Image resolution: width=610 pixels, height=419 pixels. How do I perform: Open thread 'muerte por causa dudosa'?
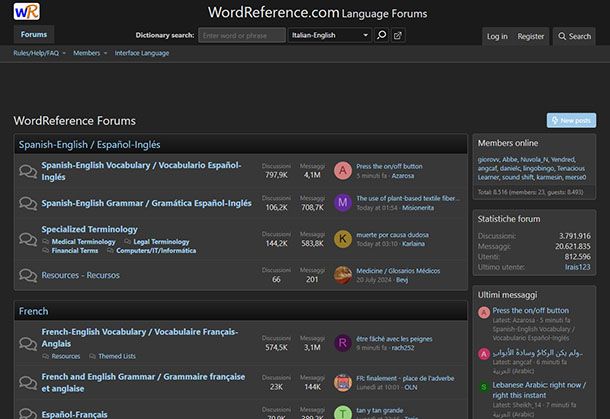pyautogui.click(x=393, y=235)
